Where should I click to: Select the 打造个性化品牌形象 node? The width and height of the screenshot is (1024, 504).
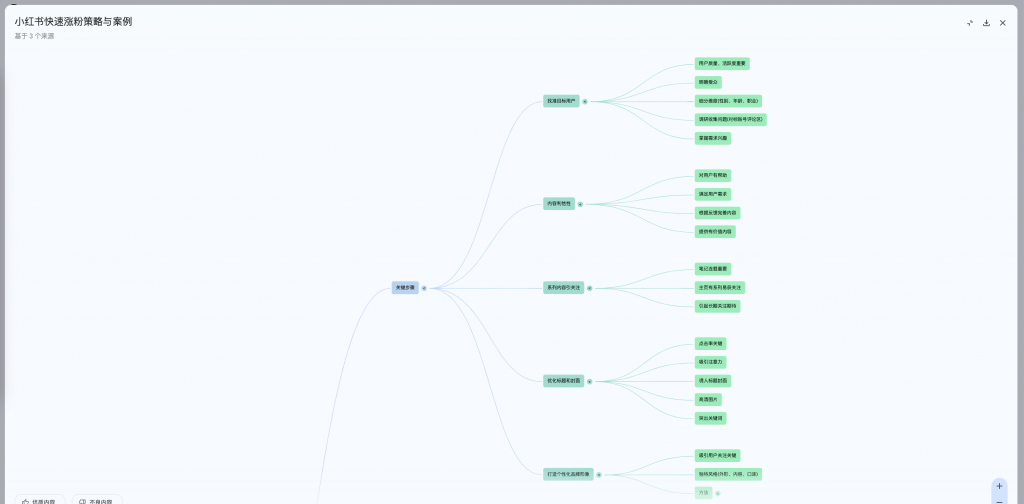(568, 475)
